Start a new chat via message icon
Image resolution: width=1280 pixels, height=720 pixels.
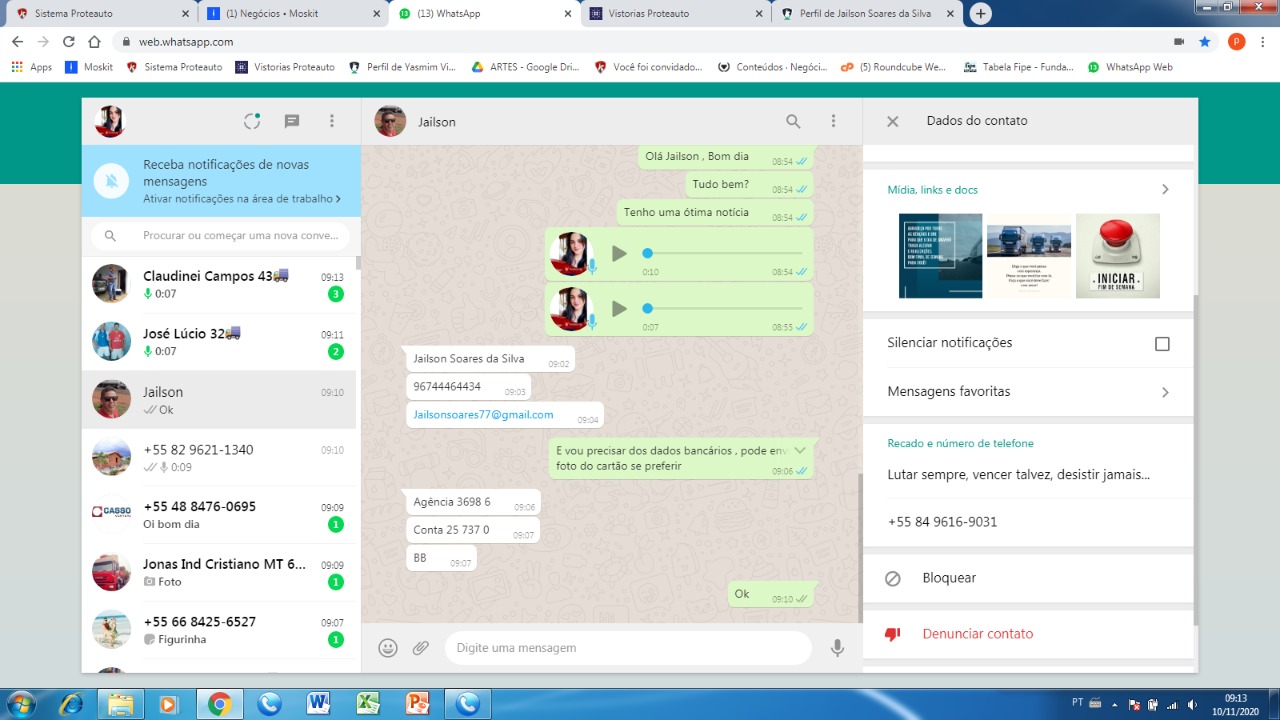[292, 121]
